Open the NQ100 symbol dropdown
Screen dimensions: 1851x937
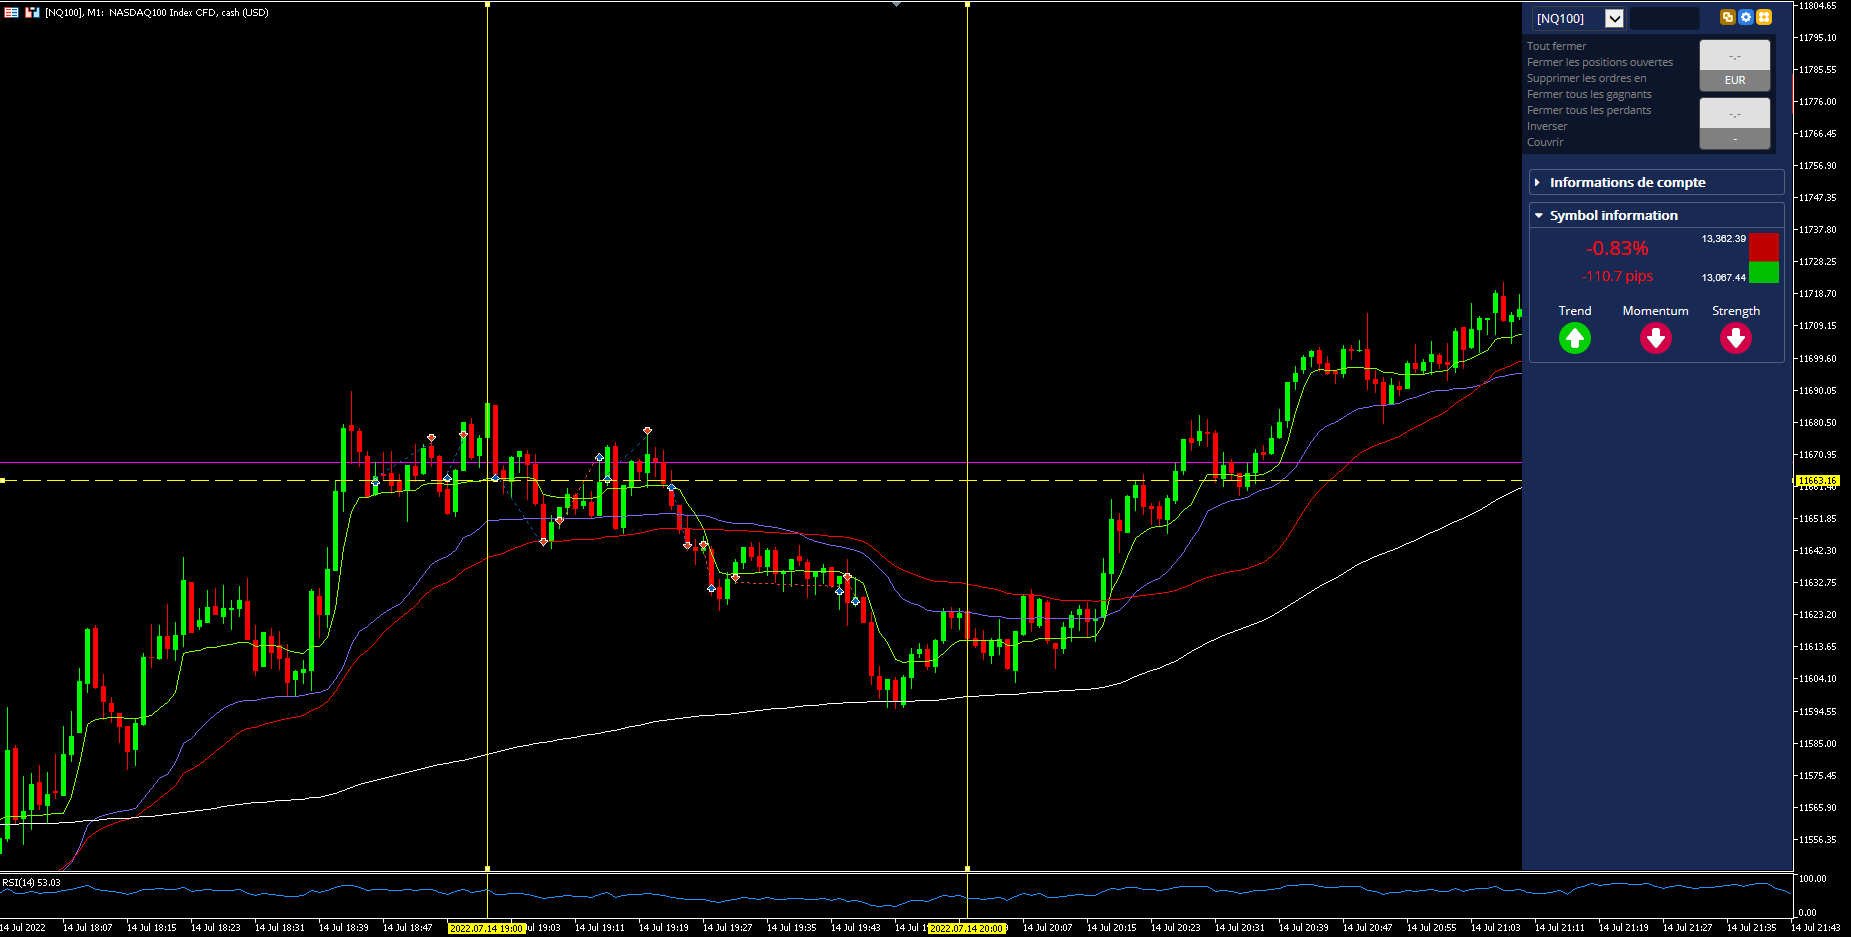coord(1614,18)
